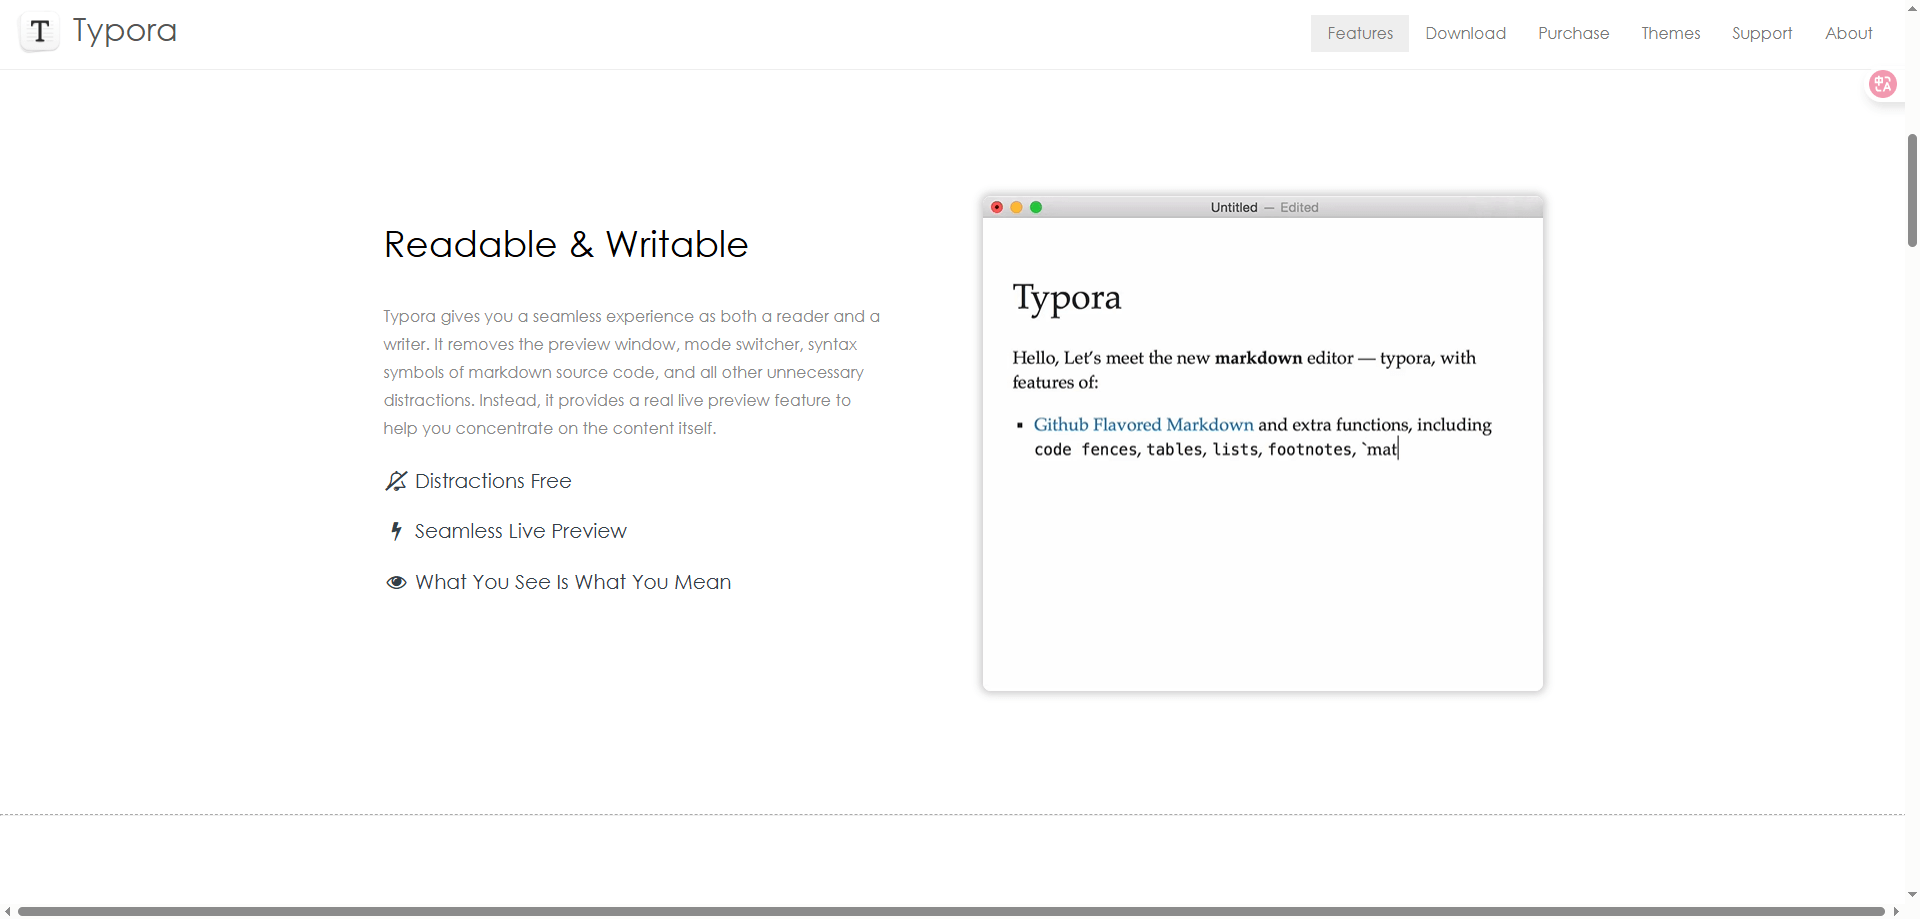Click the Edited status in demo title bar

coord(1299,207)
